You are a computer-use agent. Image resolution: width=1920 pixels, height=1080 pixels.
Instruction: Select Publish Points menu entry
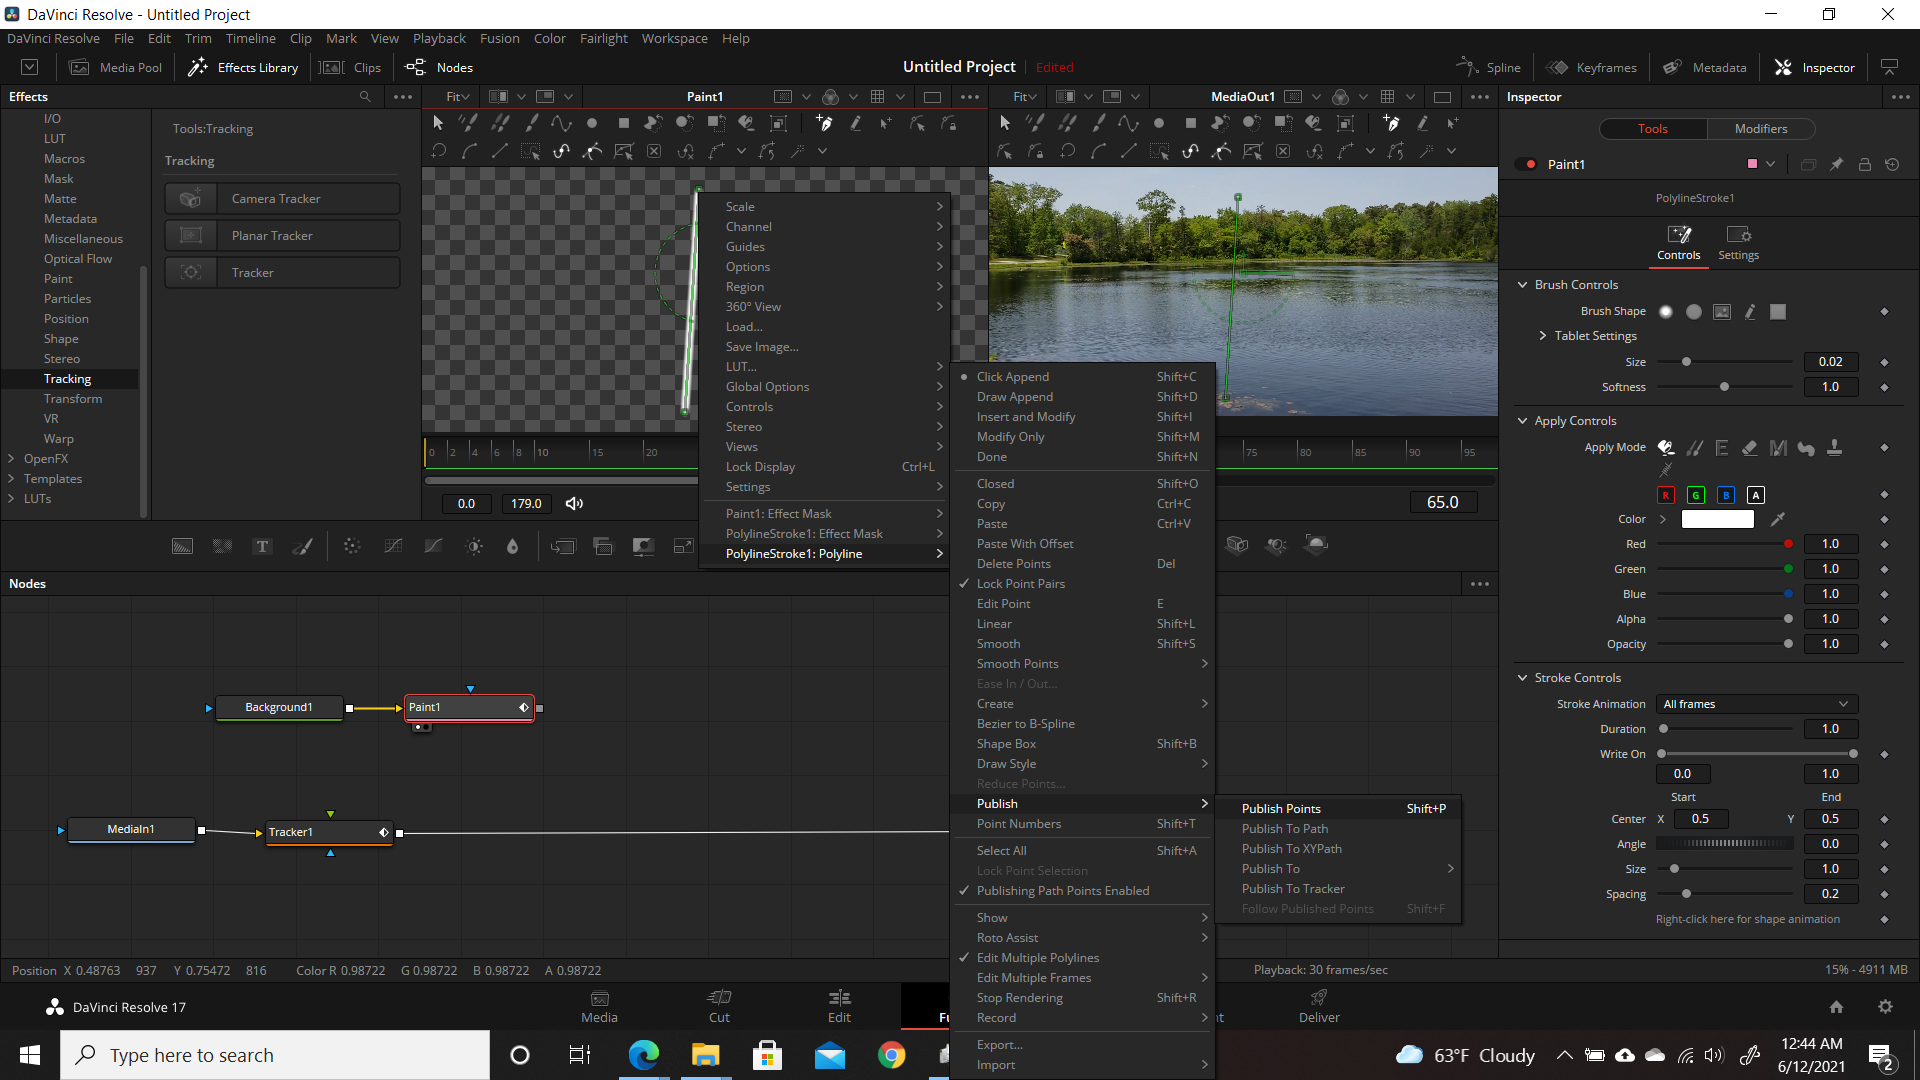[x=1339, y=809]
